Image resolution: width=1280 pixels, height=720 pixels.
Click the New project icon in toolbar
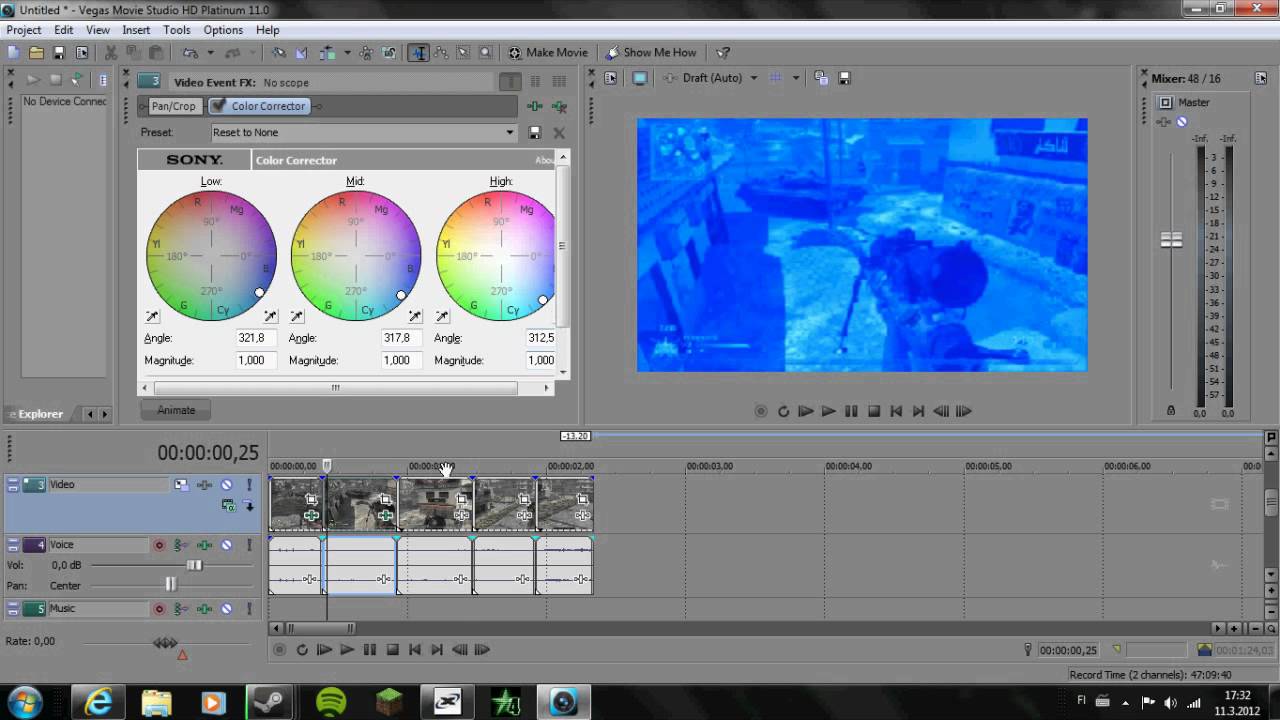tap(13, 52)
